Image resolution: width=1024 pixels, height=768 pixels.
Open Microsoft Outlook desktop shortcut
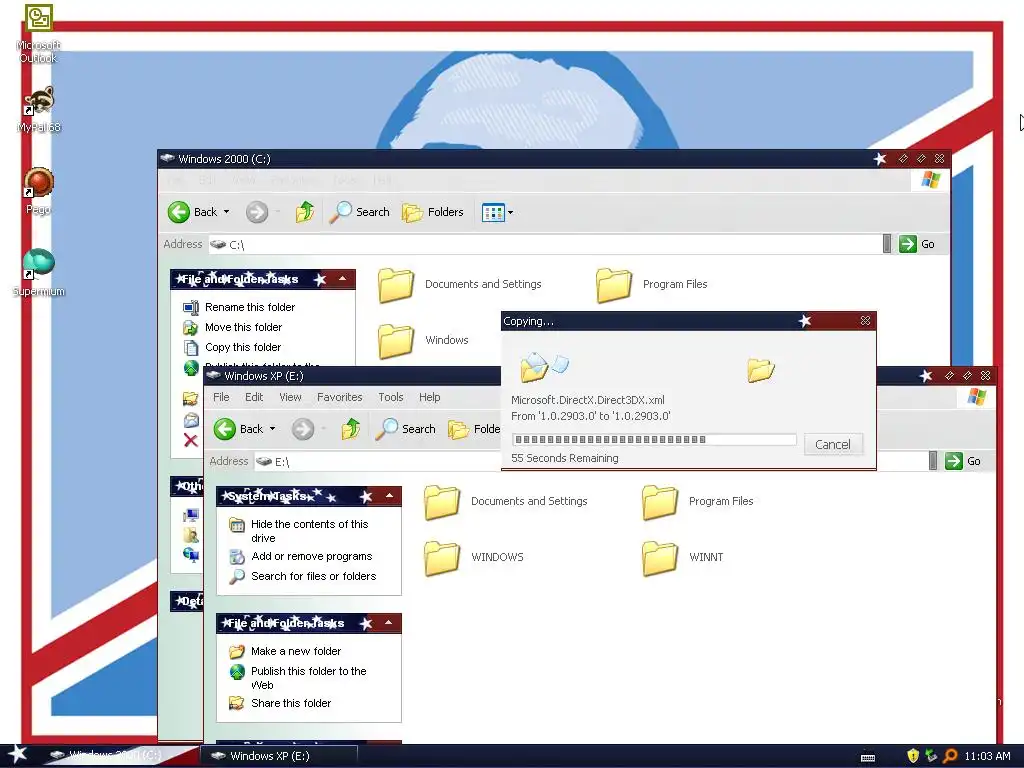tap(39, 33)
